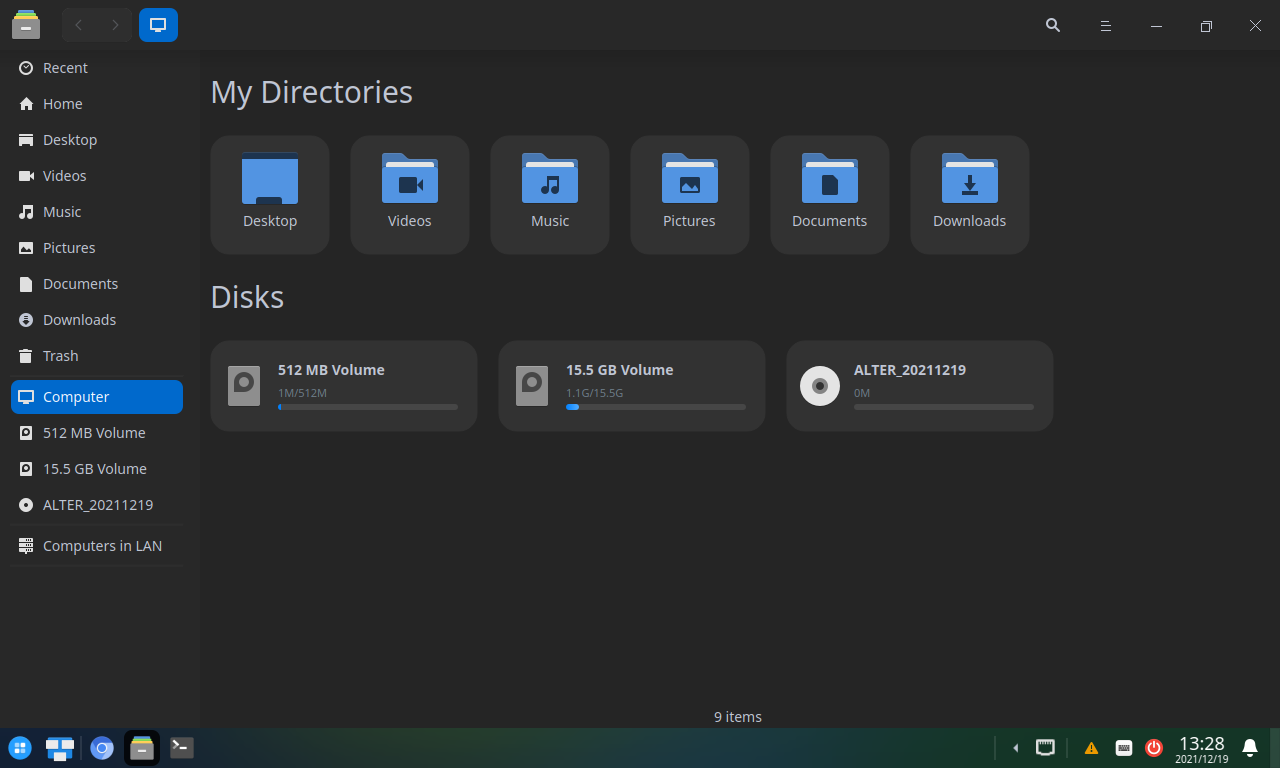
Task: Open the clock showing 13:28
Action: coord(1202,748)
